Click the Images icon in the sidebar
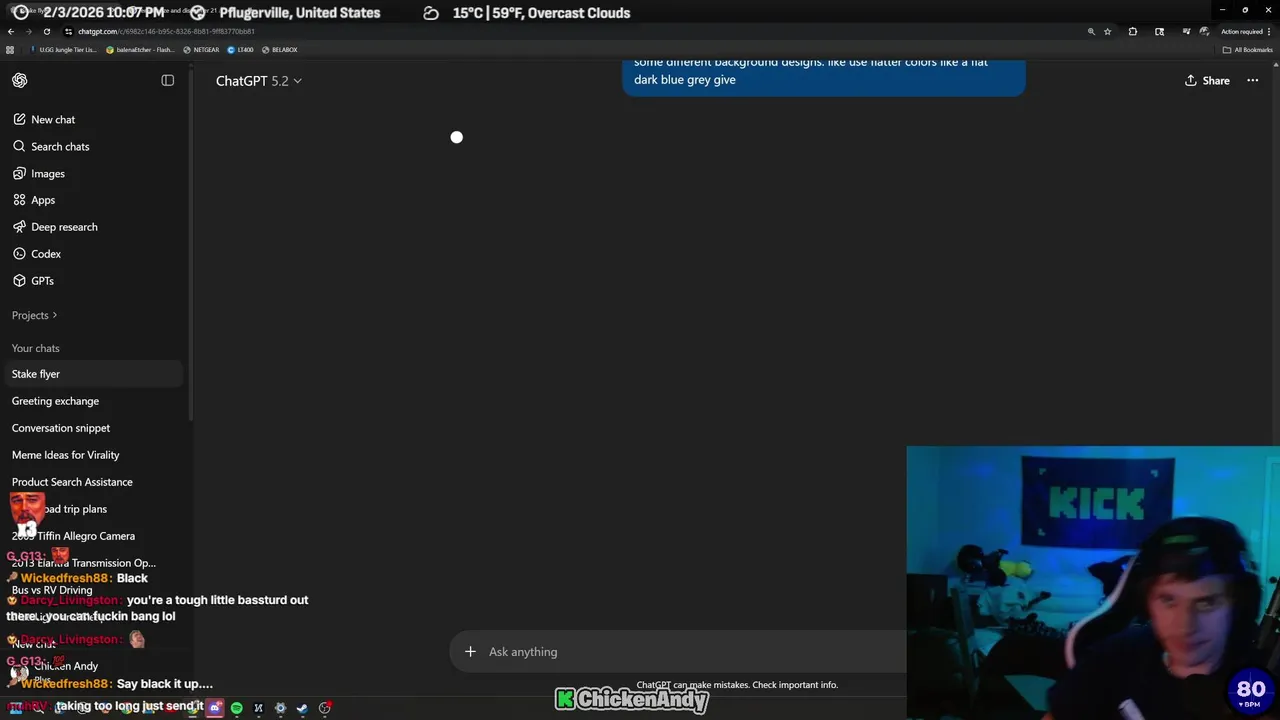This screenshot has width=1280, height=720. click(x=19, y=173)
